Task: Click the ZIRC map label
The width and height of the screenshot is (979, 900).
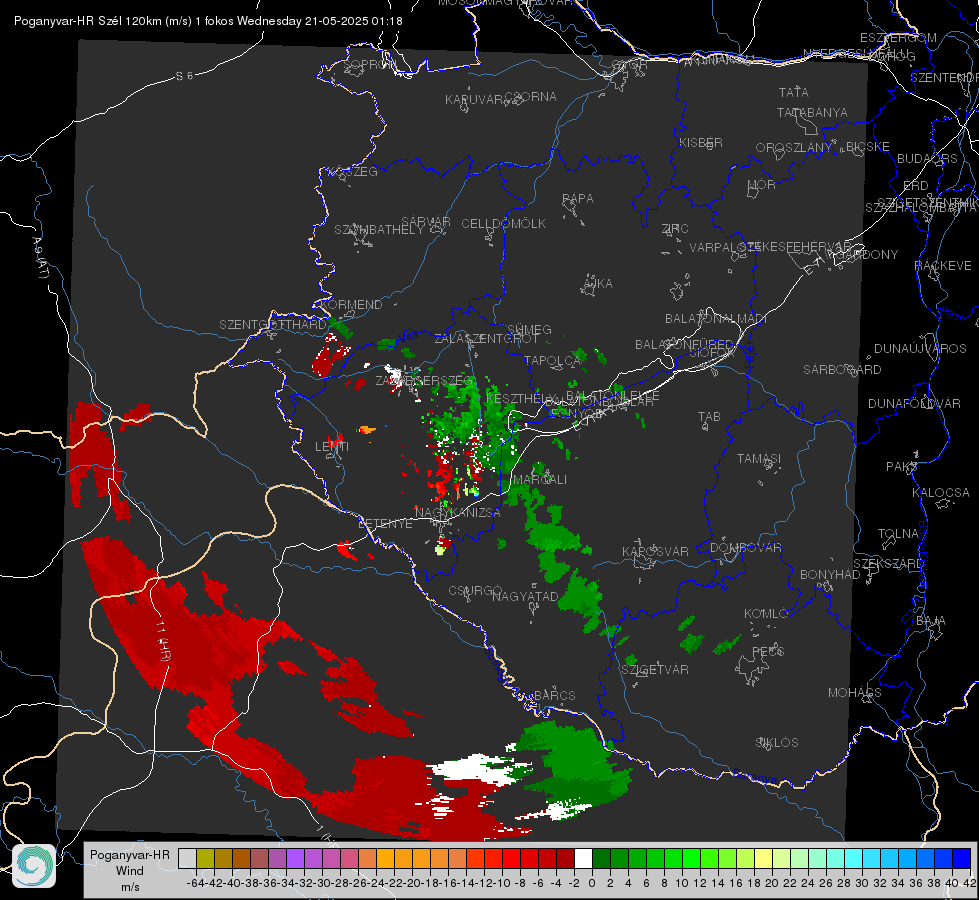Action: click(x=675, y=229)
